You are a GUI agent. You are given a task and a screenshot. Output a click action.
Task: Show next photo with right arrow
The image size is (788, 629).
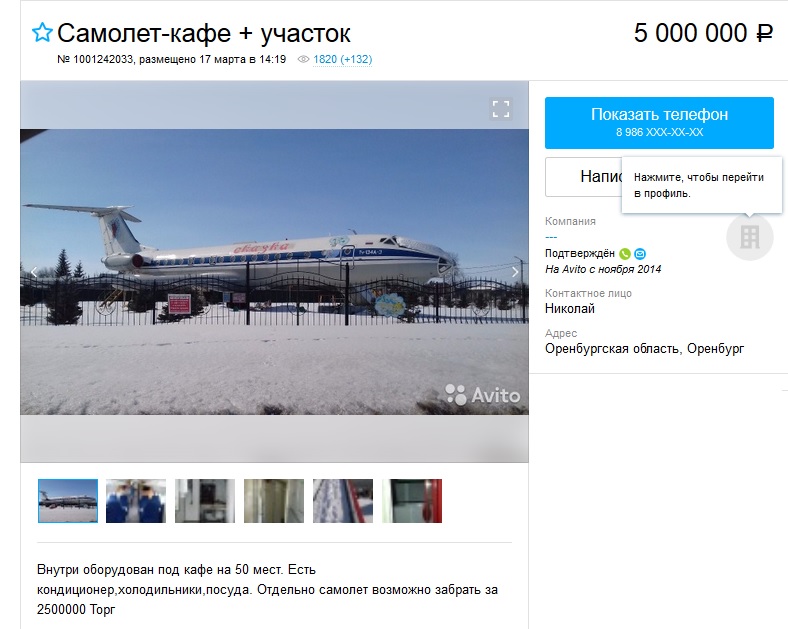515,272
